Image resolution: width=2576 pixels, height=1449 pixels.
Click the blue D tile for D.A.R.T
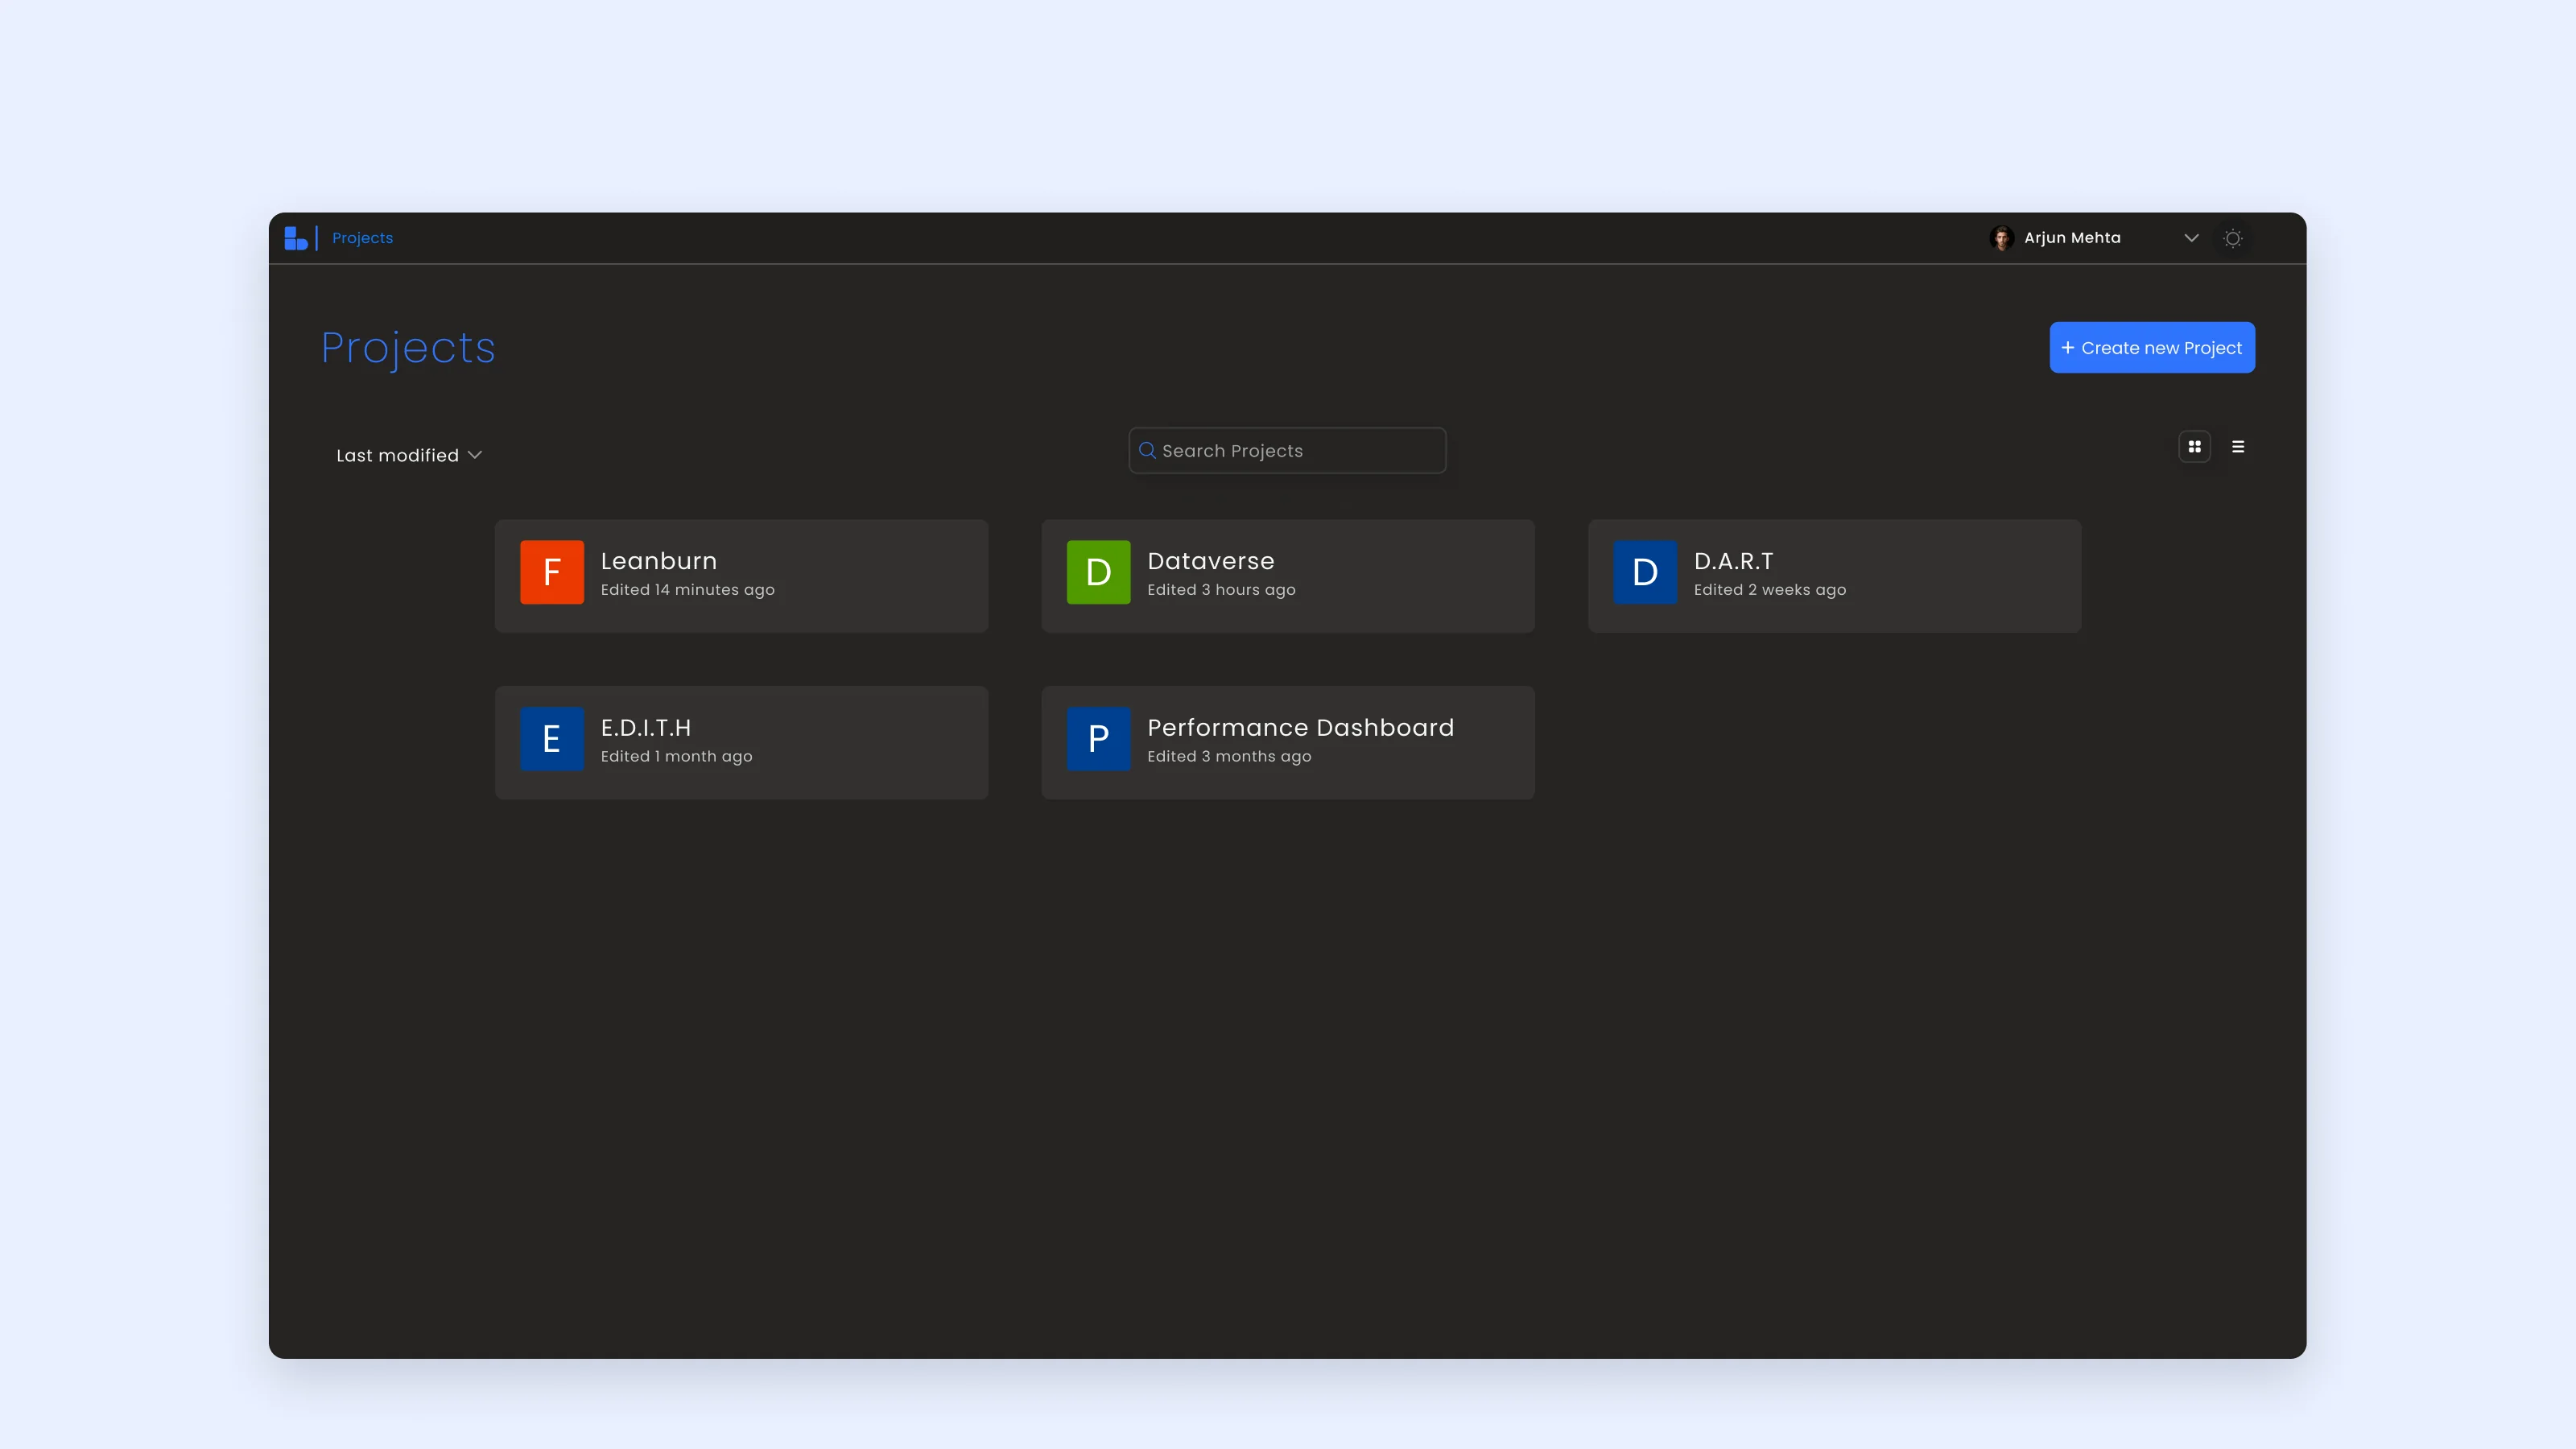[1645, 572]
